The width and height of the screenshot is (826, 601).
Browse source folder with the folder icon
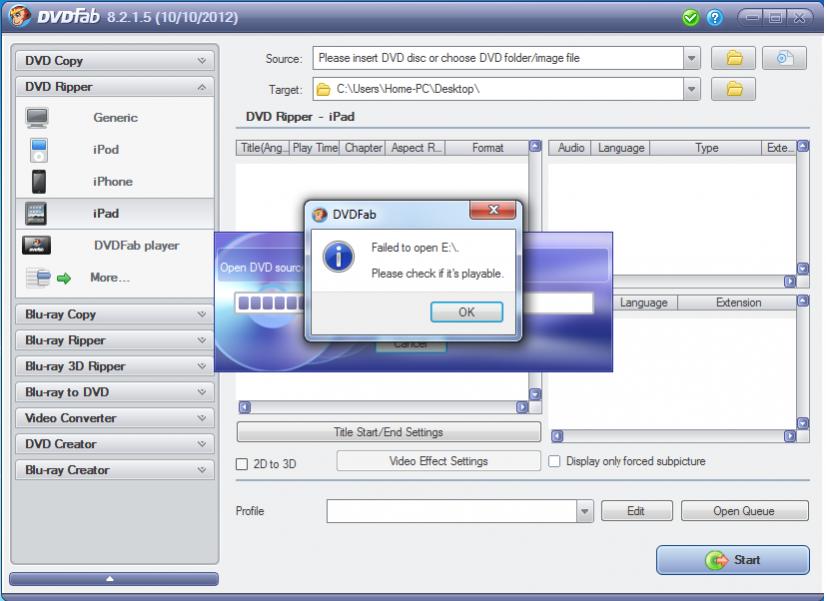(734, 58)
